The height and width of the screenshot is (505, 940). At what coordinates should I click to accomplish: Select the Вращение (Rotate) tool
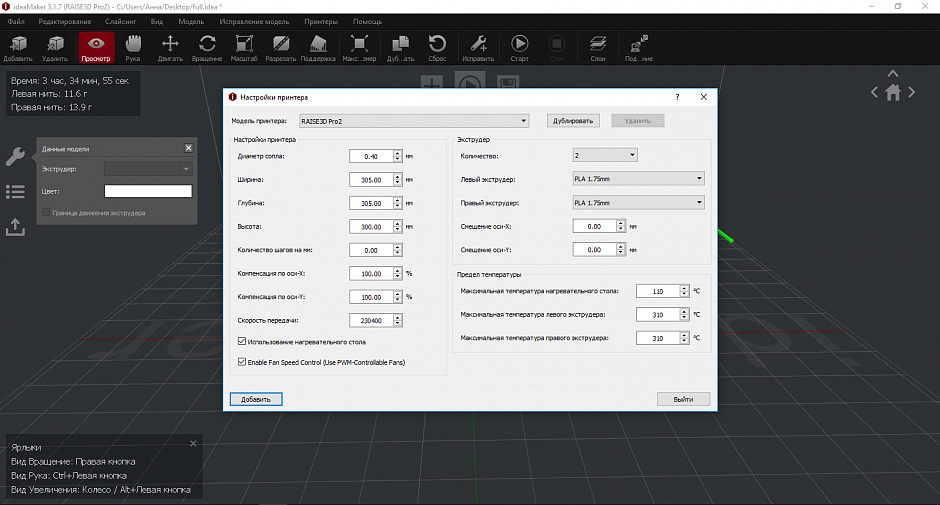click(x=207, y=48)
